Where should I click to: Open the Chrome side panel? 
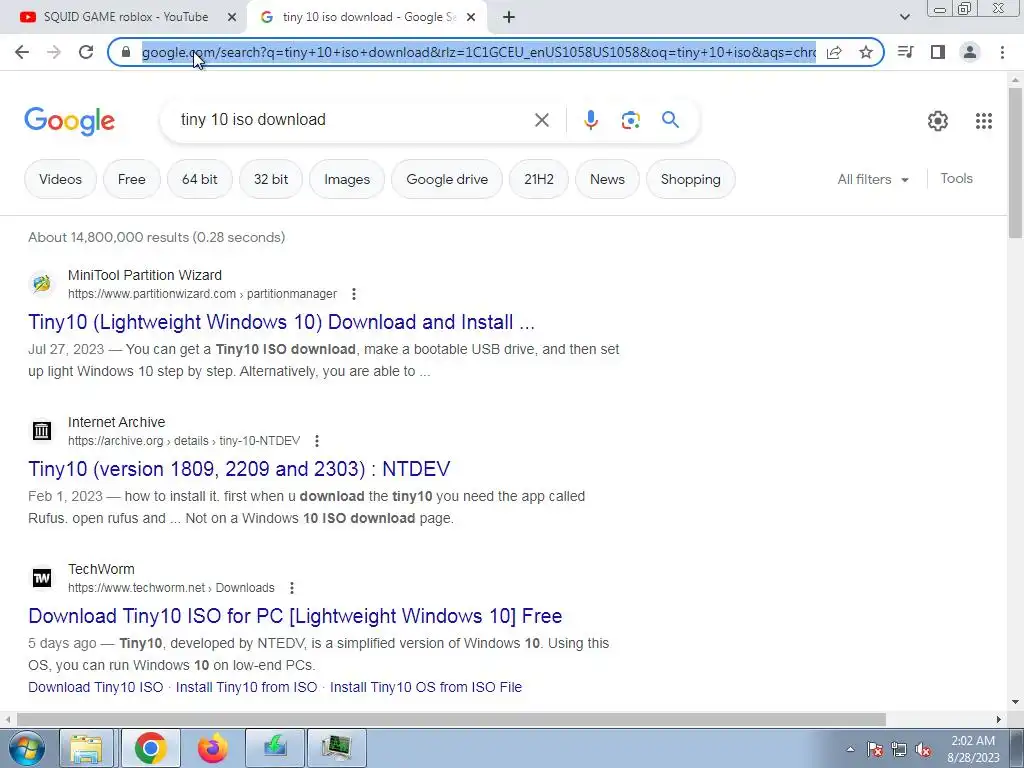pyautogui.click(x=938, y=52)
